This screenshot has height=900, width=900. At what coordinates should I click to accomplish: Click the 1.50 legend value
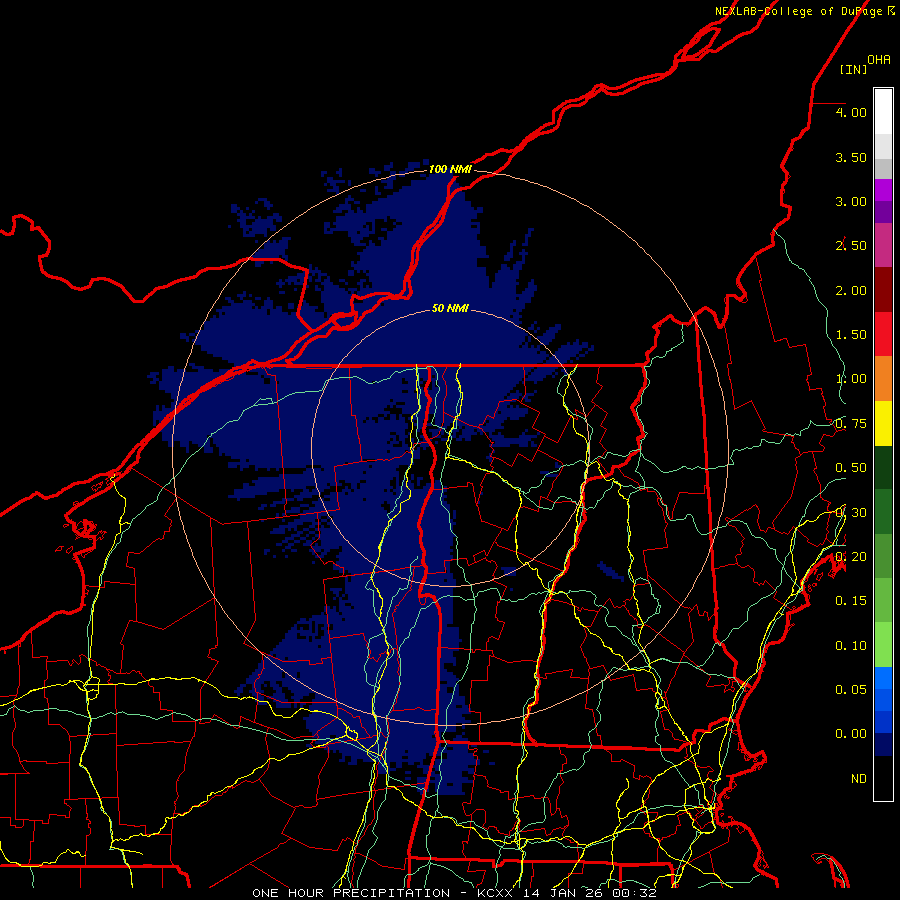tap(851, 335)
